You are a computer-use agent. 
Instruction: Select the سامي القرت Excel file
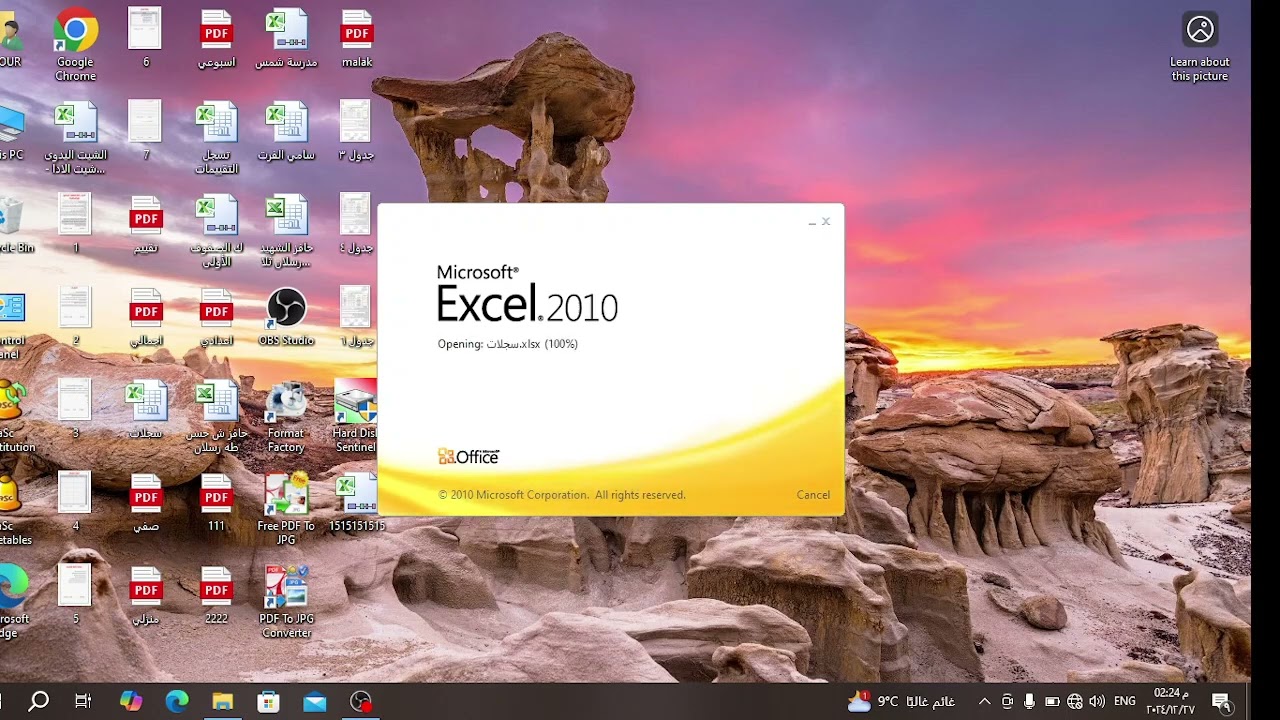click(286, 132)
